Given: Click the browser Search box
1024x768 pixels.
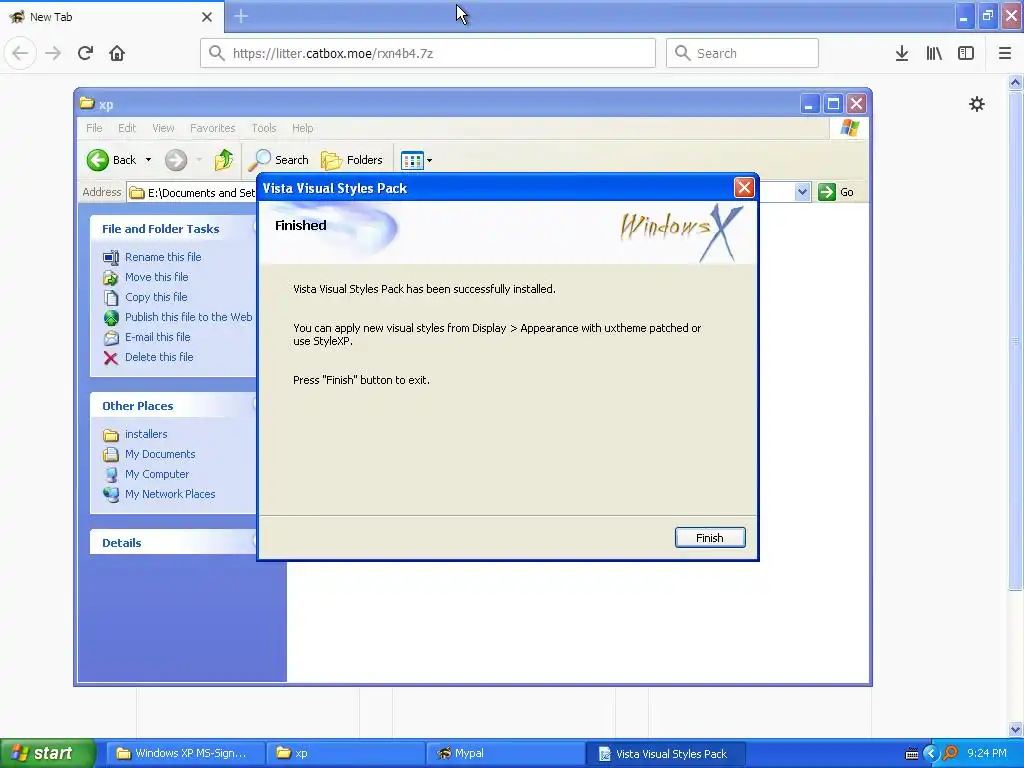Looking at the screenshot, I should pos(743,53).
